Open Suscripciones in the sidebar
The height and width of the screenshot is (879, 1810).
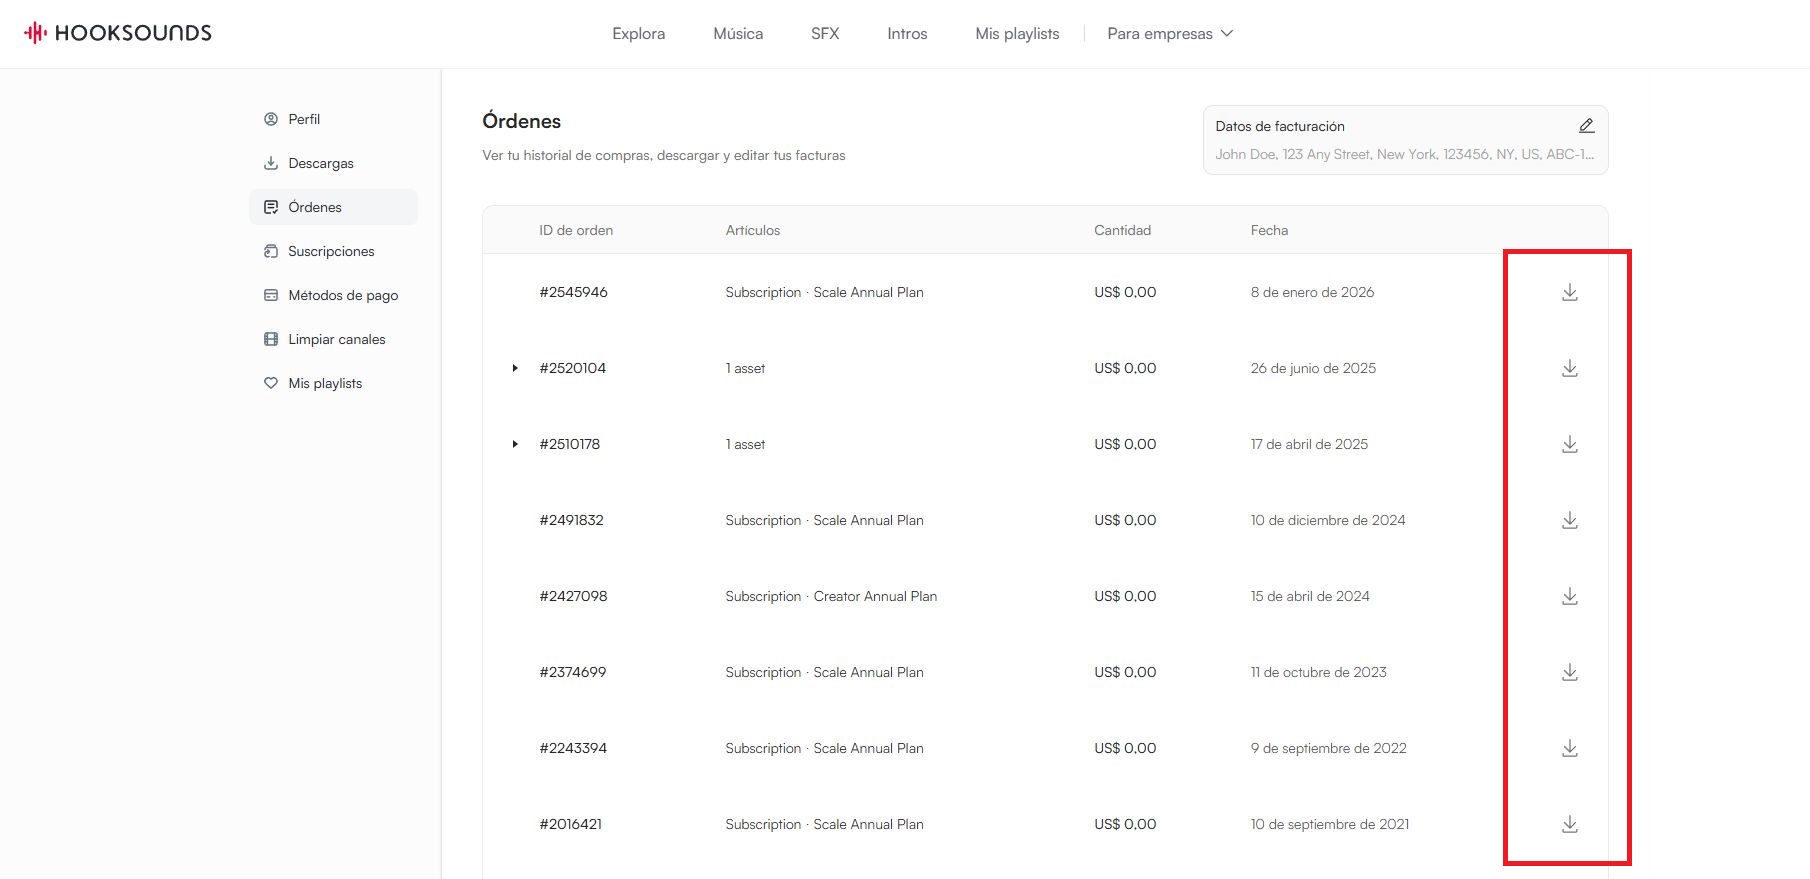click(x=330, y=251)
